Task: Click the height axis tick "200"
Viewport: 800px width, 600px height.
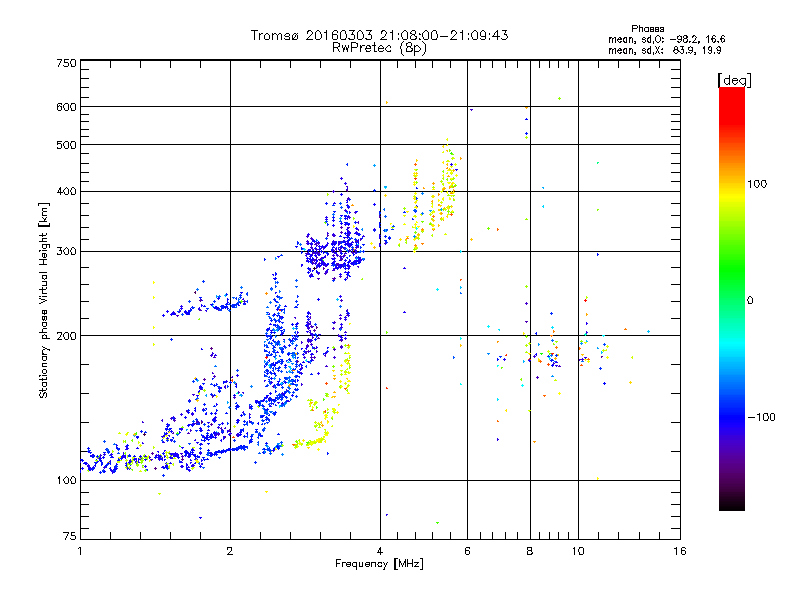Action: 66,336
